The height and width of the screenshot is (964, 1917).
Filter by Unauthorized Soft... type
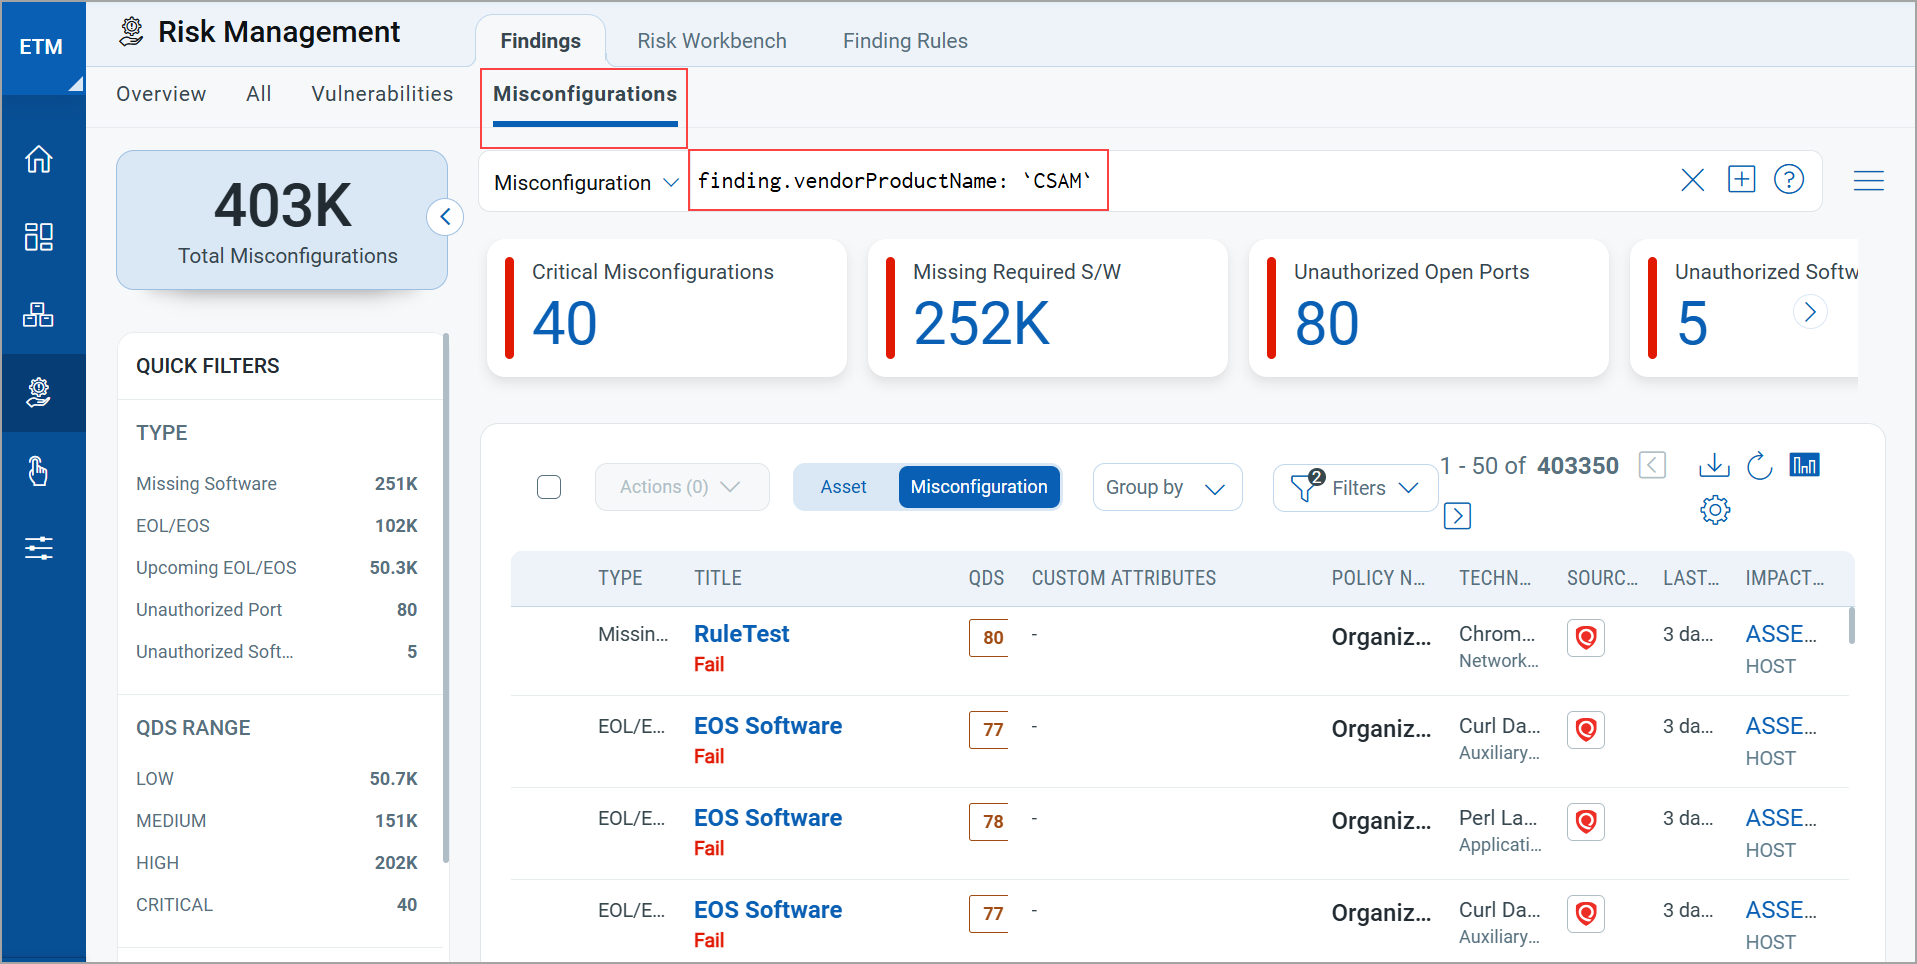pos(277,652)
